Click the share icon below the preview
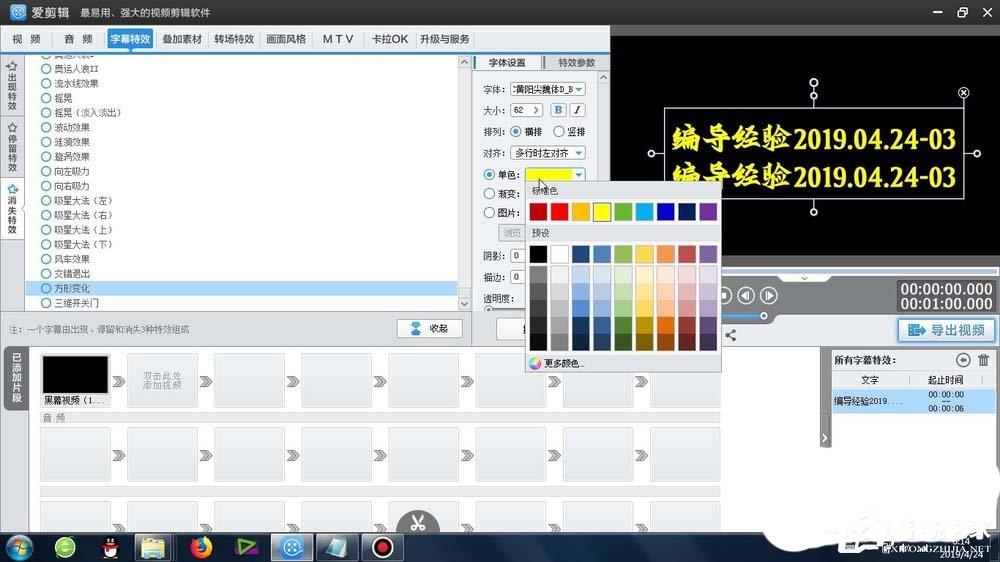 tap(731, 335)
